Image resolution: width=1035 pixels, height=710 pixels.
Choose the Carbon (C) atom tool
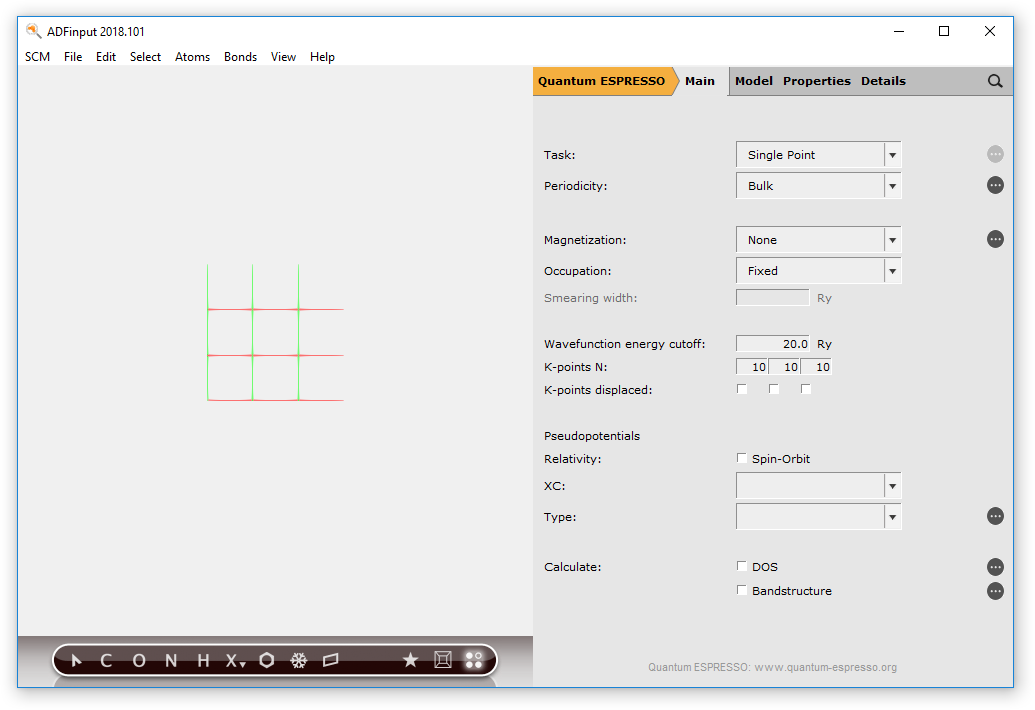[x=106, y=661]
